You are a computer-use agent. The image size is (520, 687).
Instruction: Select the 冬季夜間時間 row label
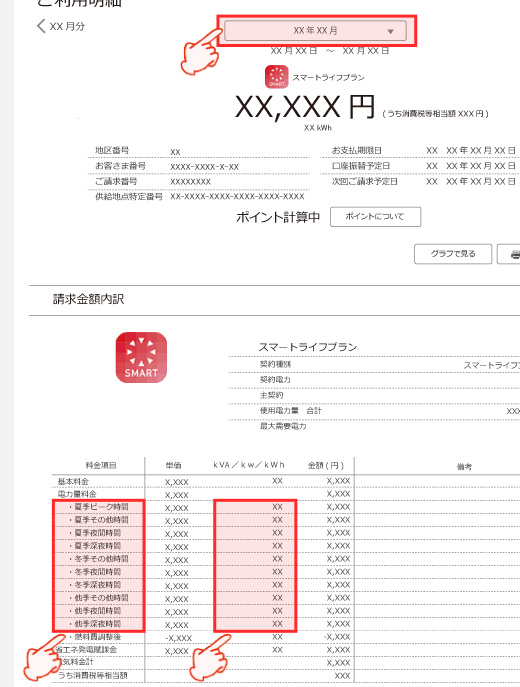pos(95,572)
